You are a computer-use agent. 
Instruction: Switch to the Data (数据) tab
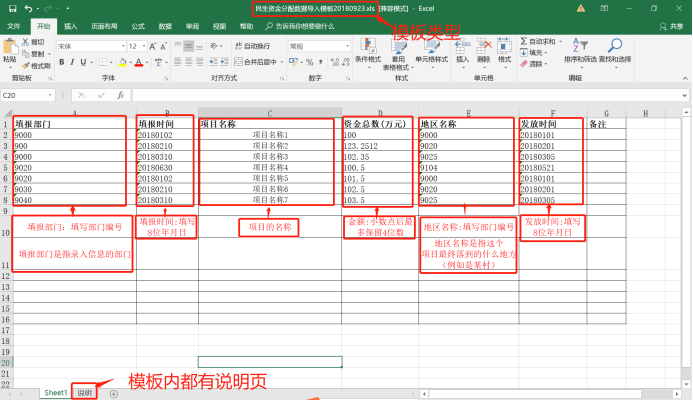coord(165,27)
